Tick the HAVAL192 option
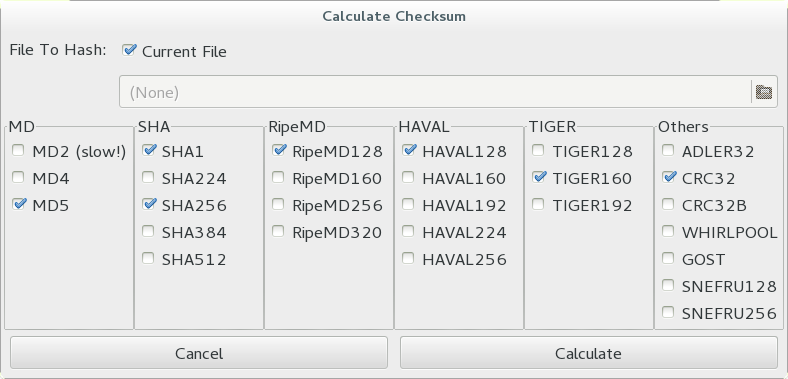788x379 pixels. (408, 204)
